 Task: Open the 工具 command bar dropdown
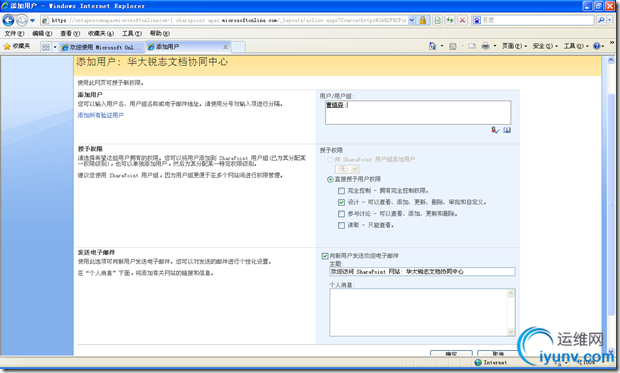pos(576,46)
